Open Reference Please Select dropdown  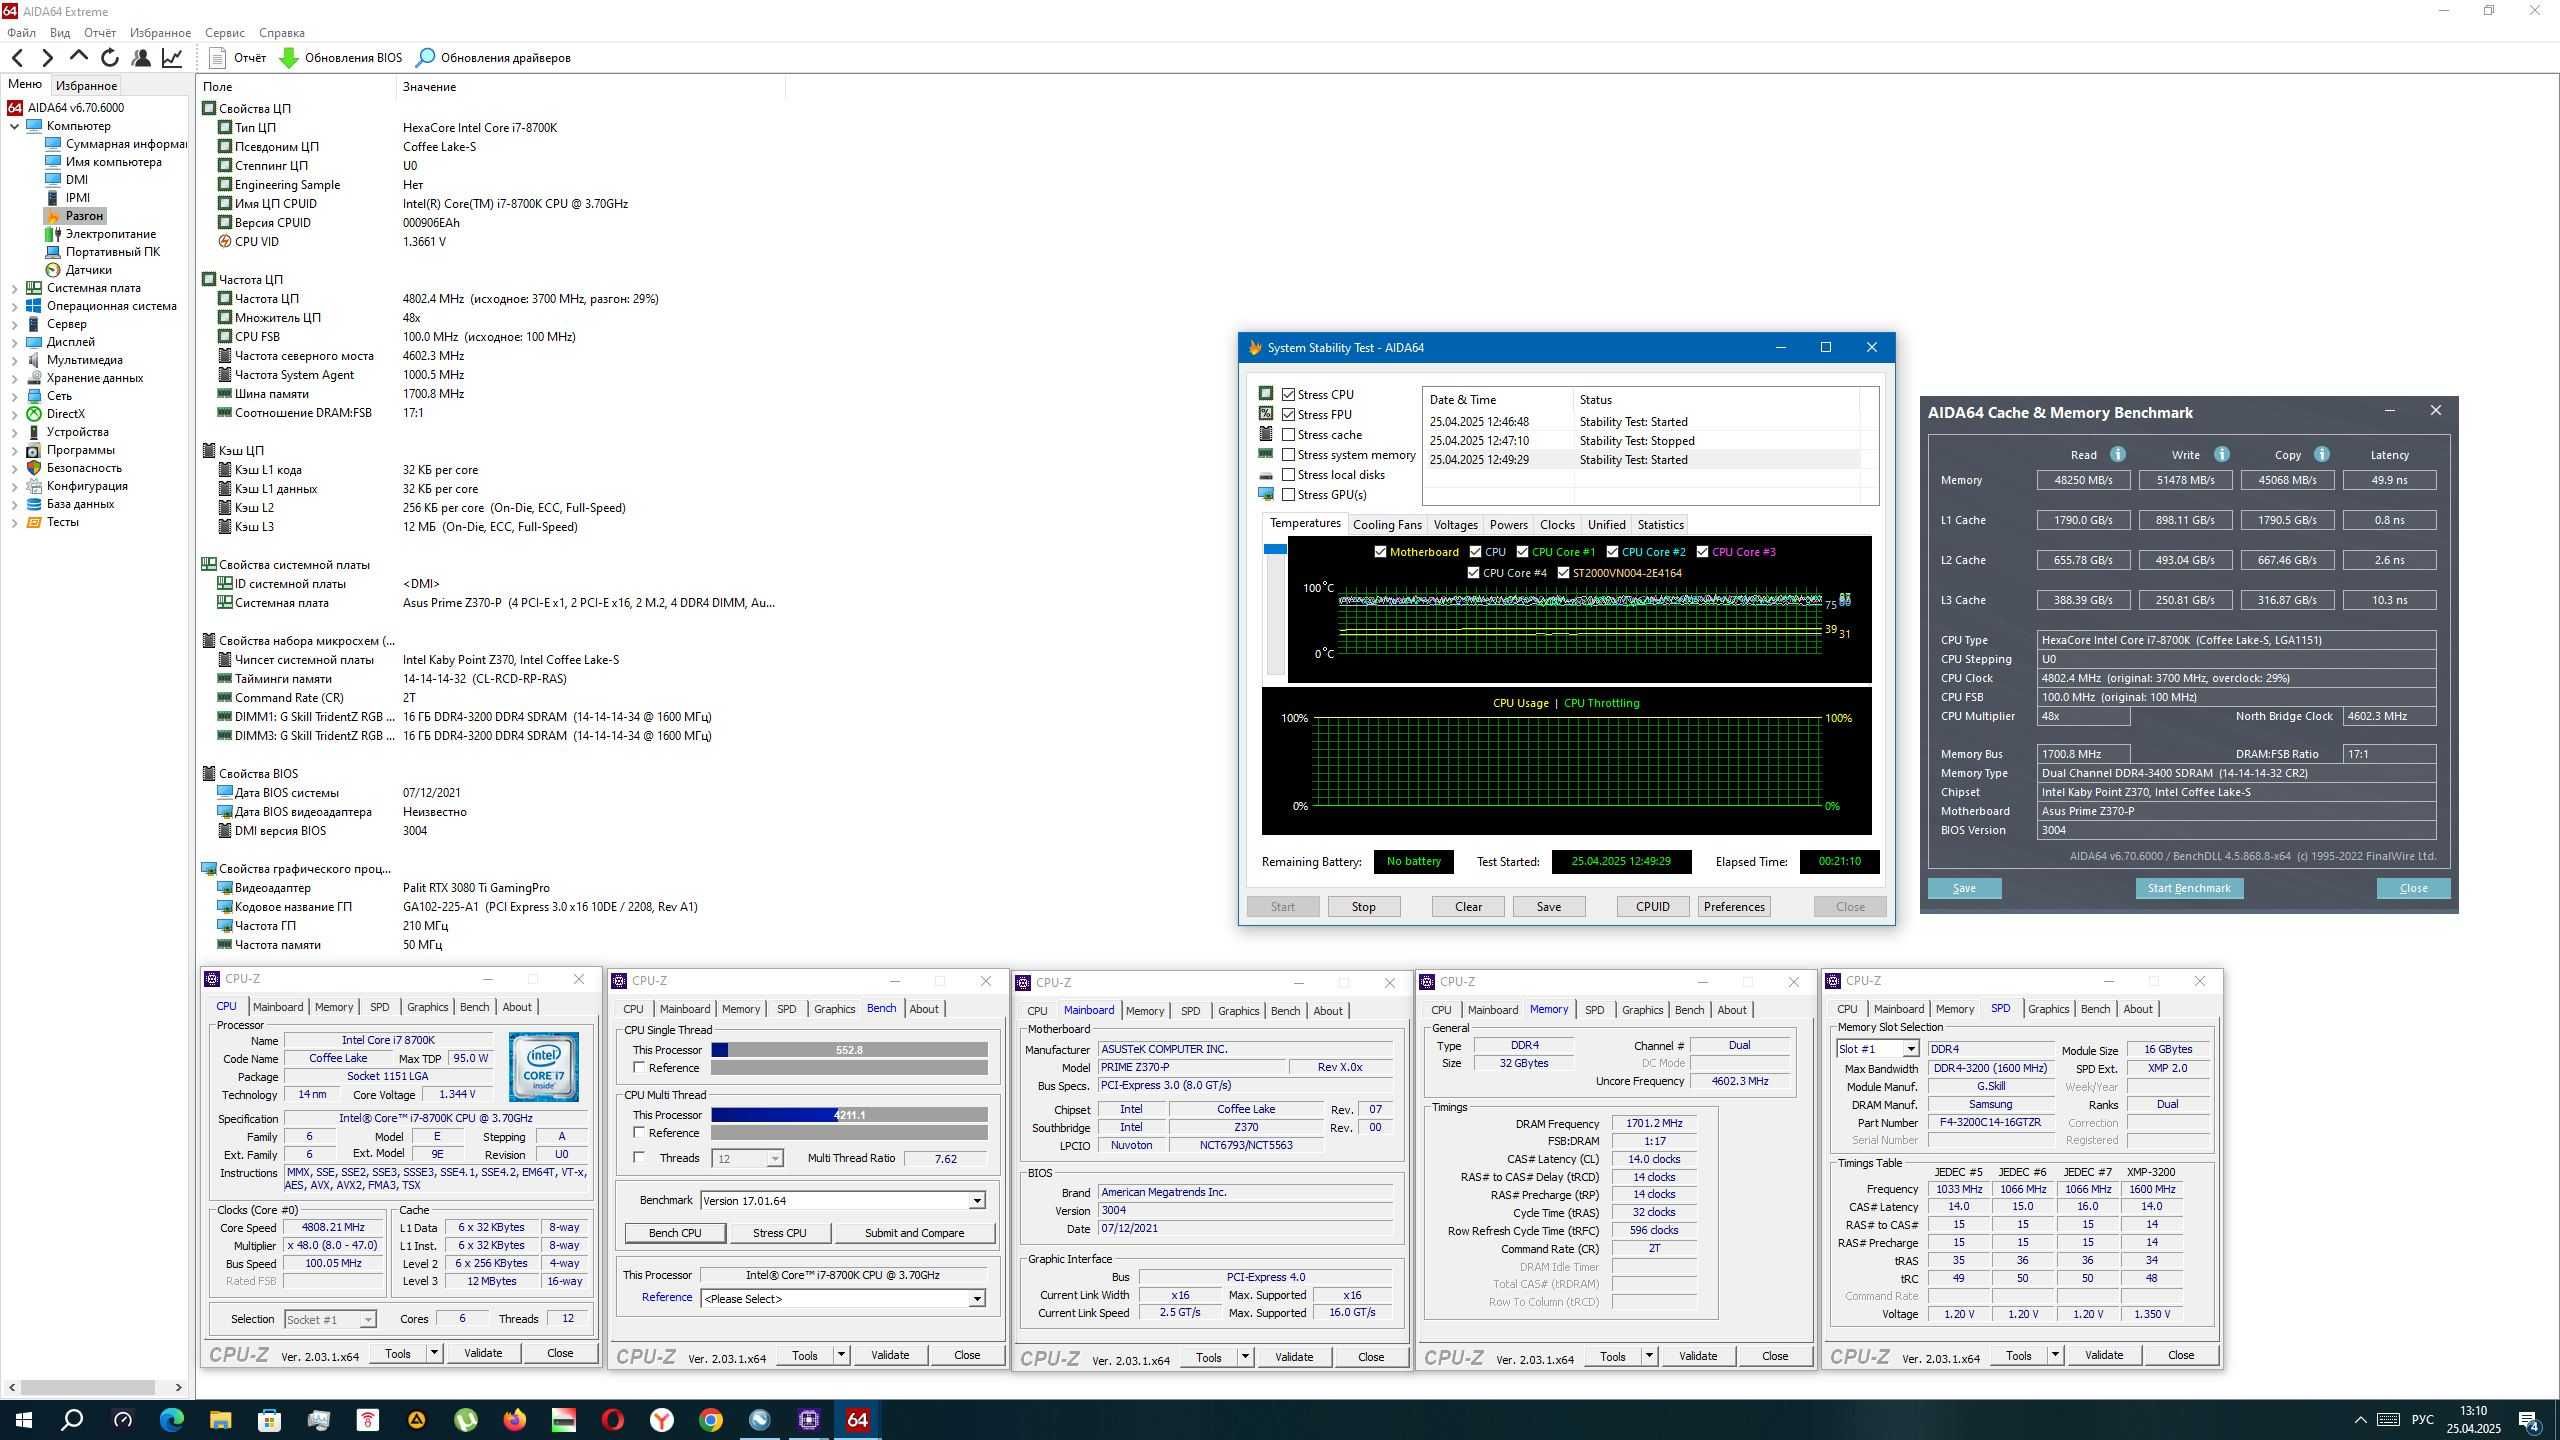tap(977, 1299)
